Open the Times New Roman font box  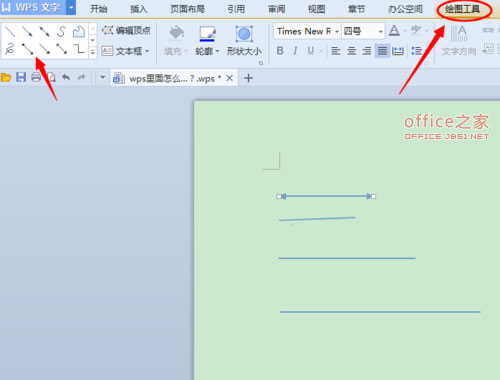point(307,31)
